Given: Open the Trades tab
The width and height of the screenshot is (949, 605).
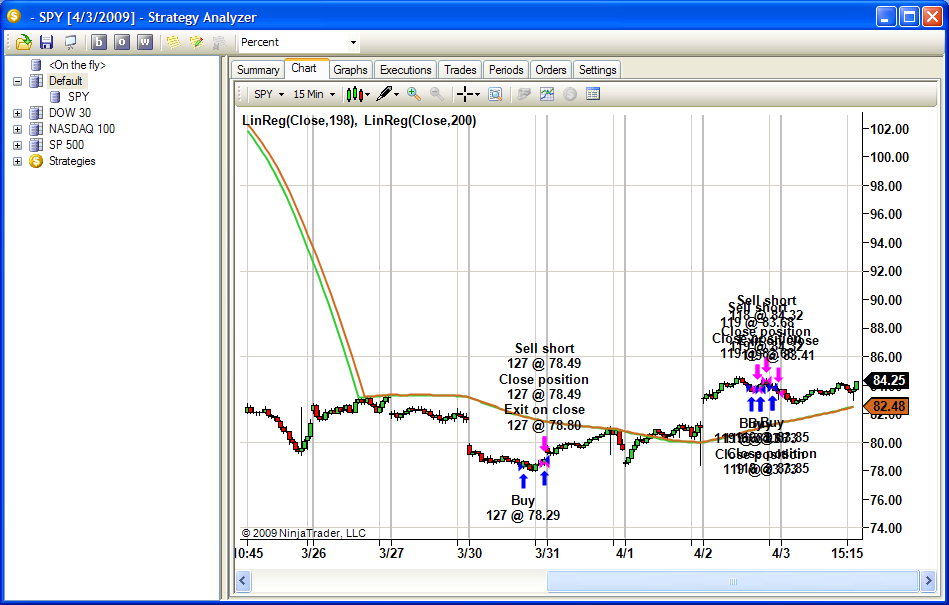Looking at the screenshot, I should (x=460, y=70).
